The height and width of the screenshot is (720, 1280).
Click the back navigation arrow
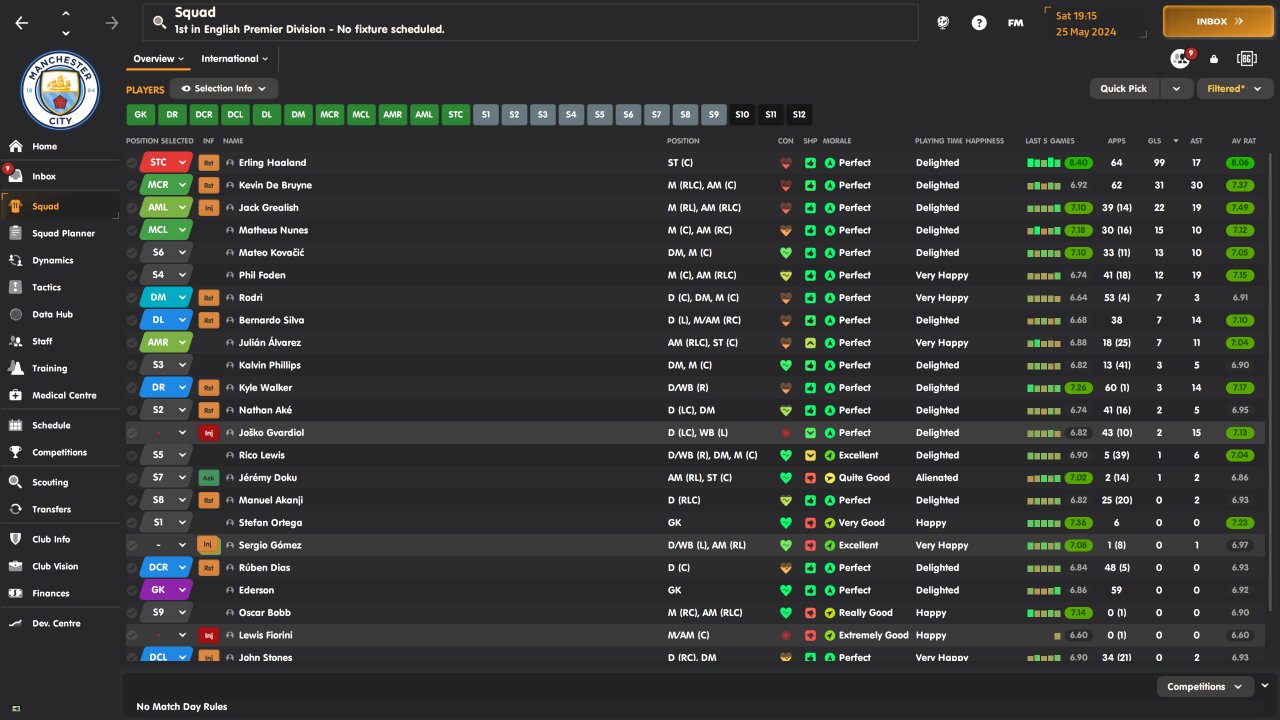(21, 22)
